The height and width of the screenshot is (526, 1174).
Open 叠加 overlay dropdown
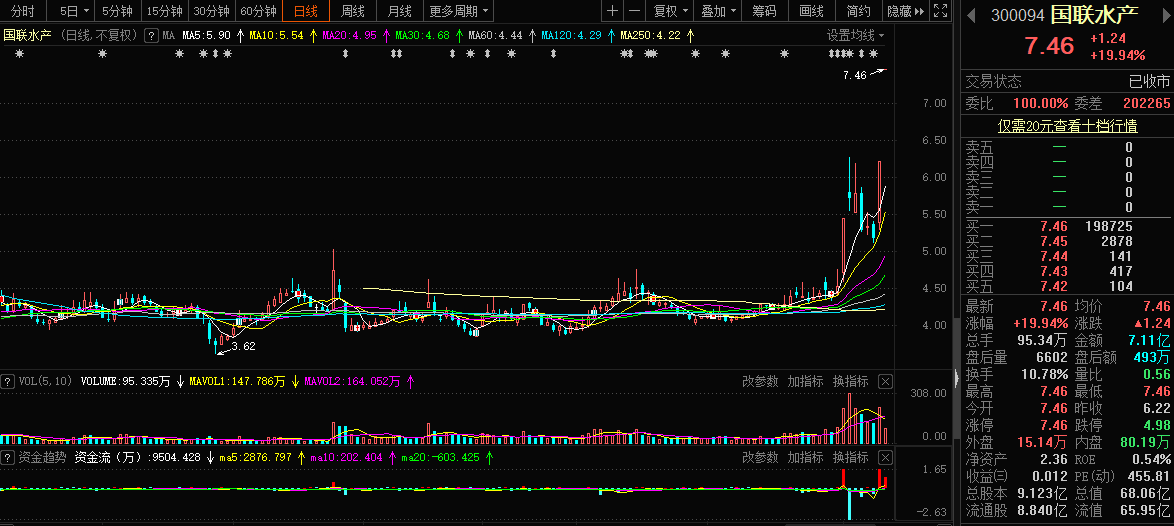718,10
